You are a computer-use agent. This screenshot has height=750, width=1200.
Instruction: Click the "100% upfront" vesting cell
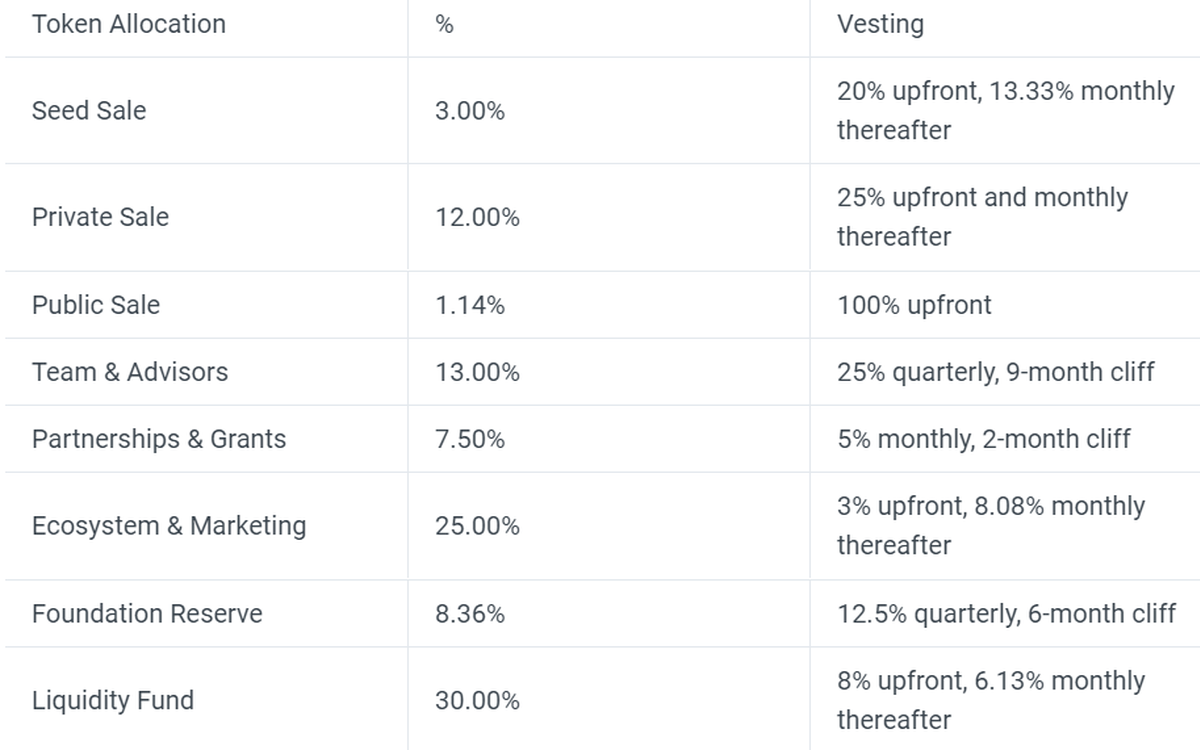[x=914, y=305]
